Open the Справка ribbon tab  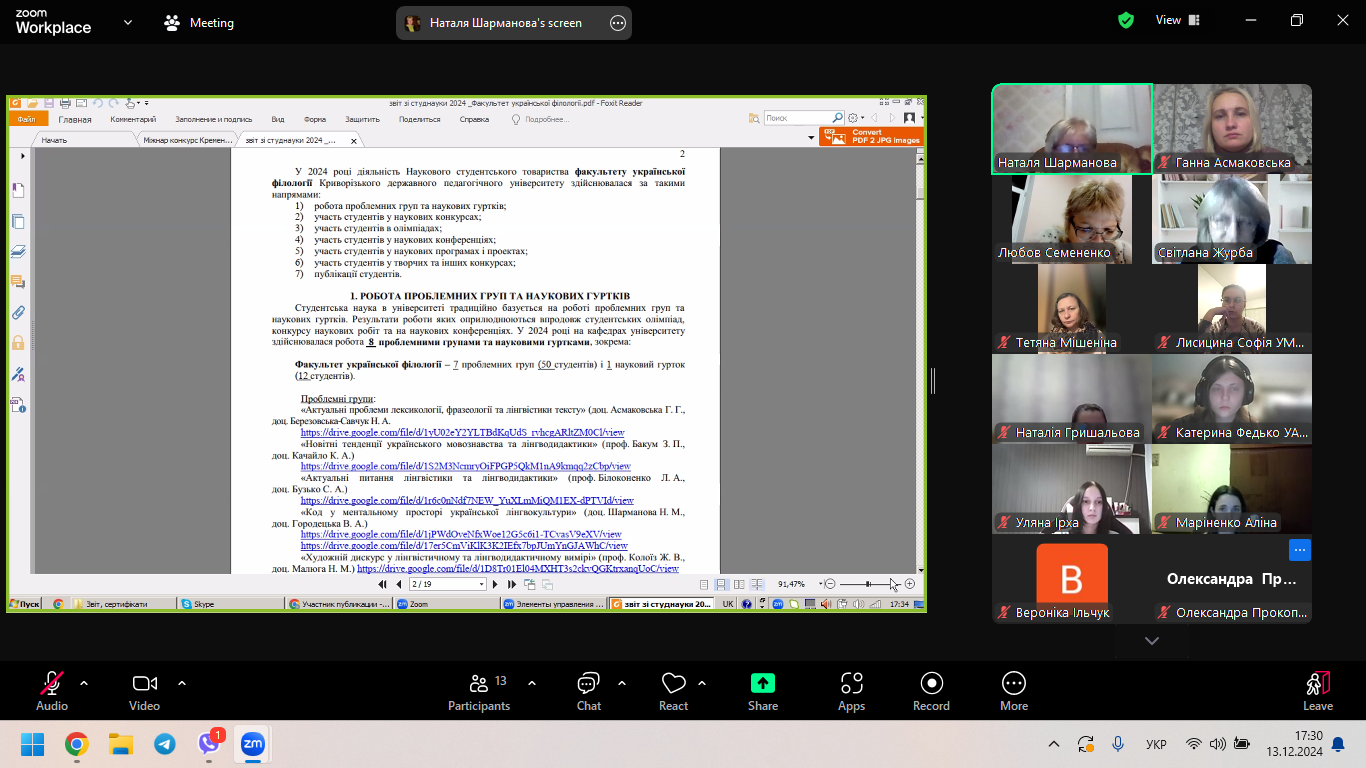point(474,119)
